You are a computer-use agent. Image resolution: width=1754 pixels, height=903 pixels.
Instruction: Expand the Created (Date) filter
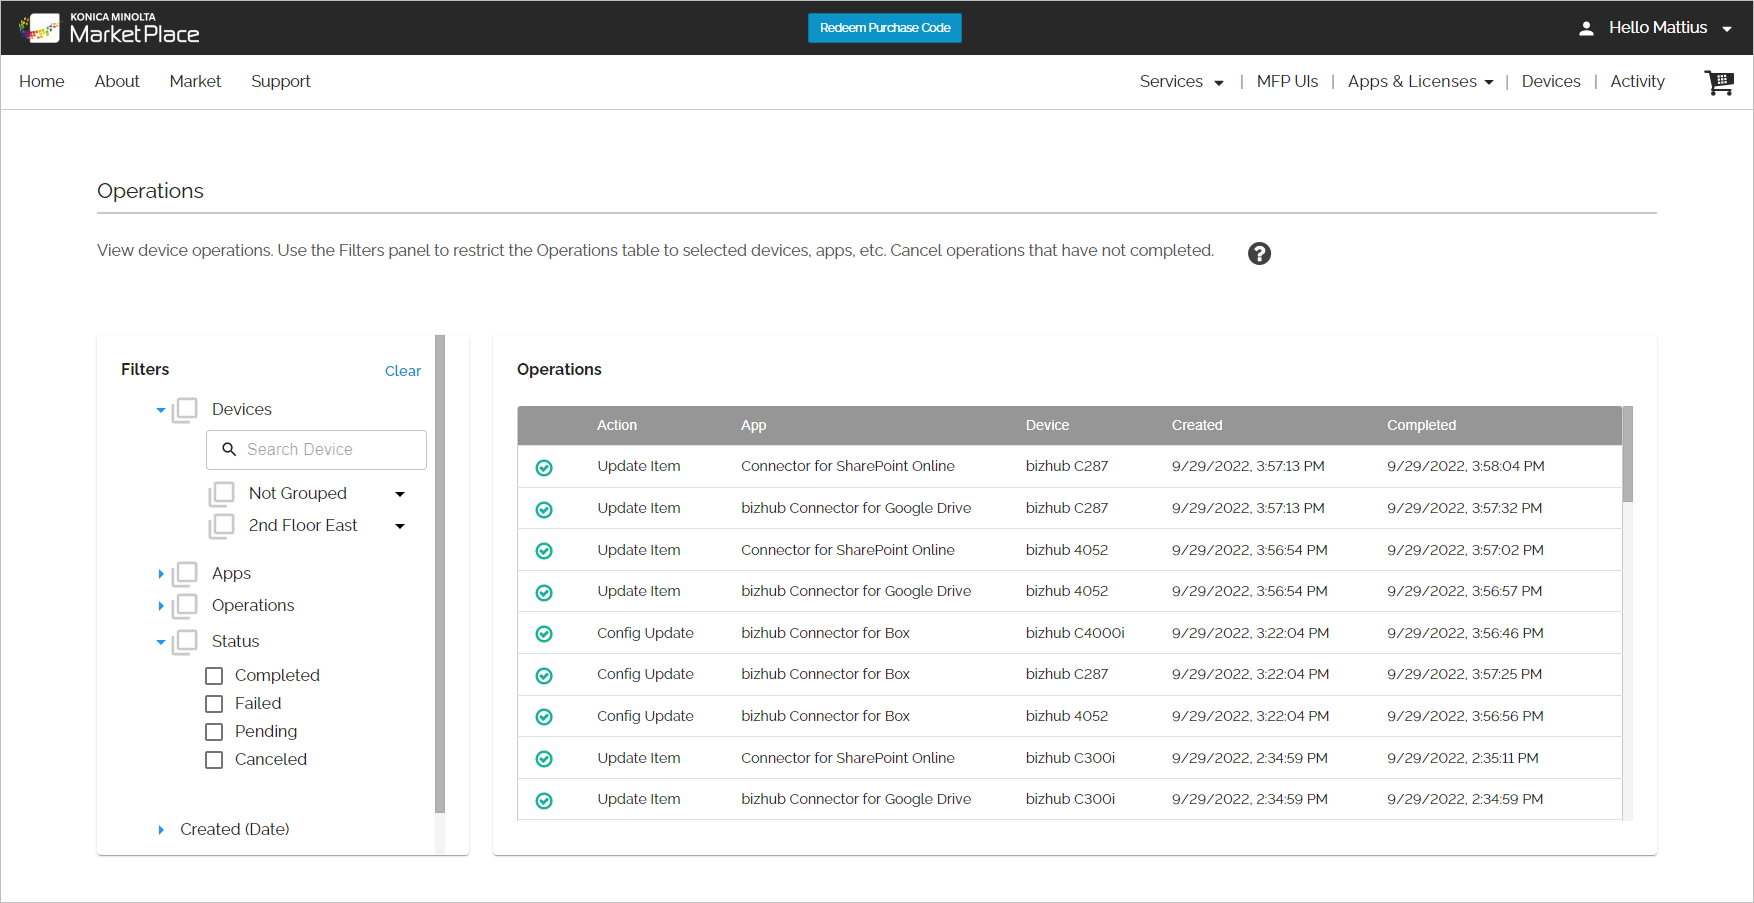(161, 830)
